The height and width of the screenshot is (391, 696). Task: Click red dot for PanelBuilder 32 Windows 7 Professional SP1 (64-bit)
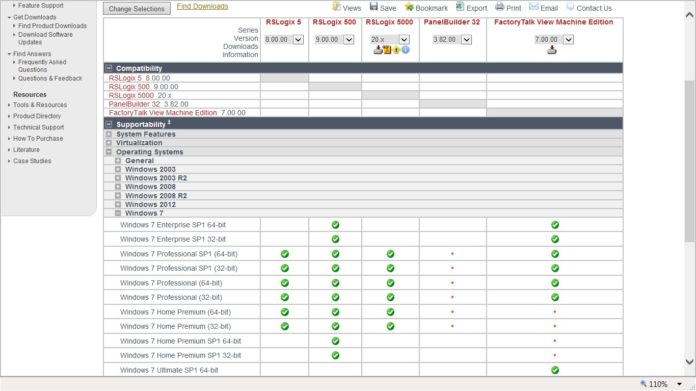[452, 254]
